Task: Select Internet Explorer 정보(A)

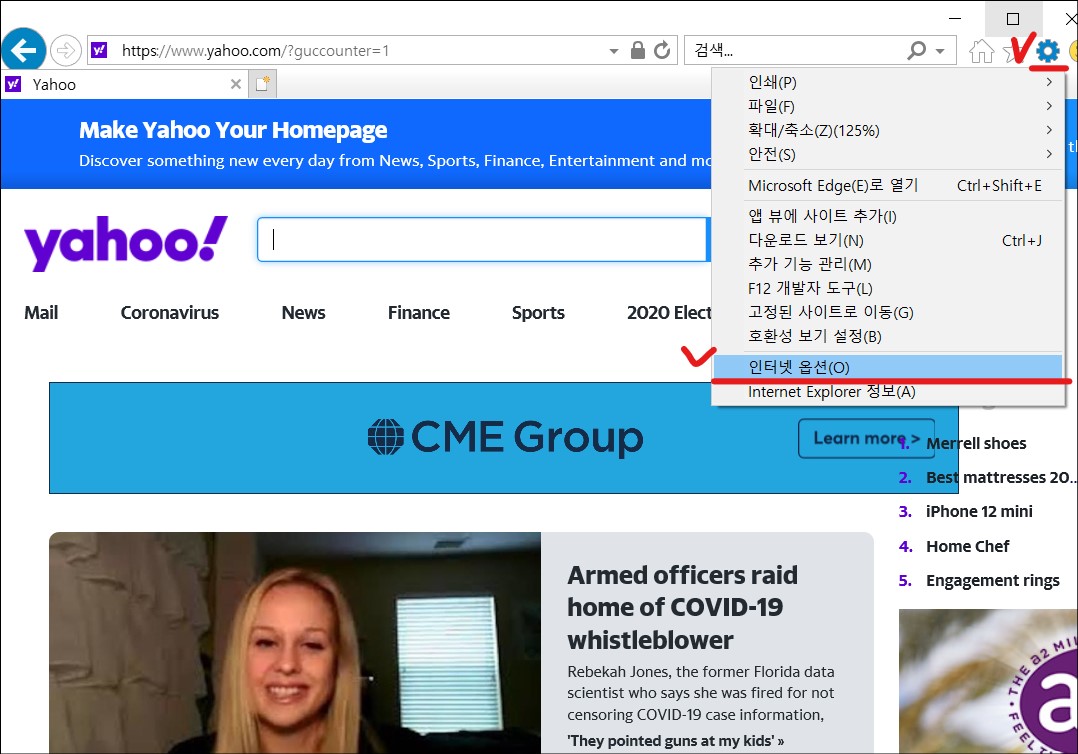Action: pos(888,392)
